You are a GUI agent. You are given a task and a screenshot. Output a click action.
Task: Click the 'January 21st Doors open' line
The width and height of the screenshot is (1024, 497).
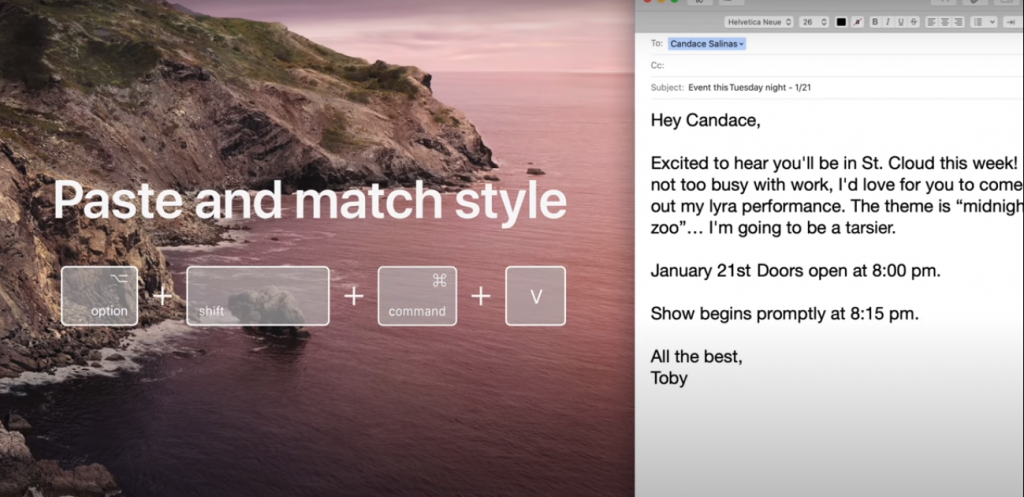click(x=795, y=272)
